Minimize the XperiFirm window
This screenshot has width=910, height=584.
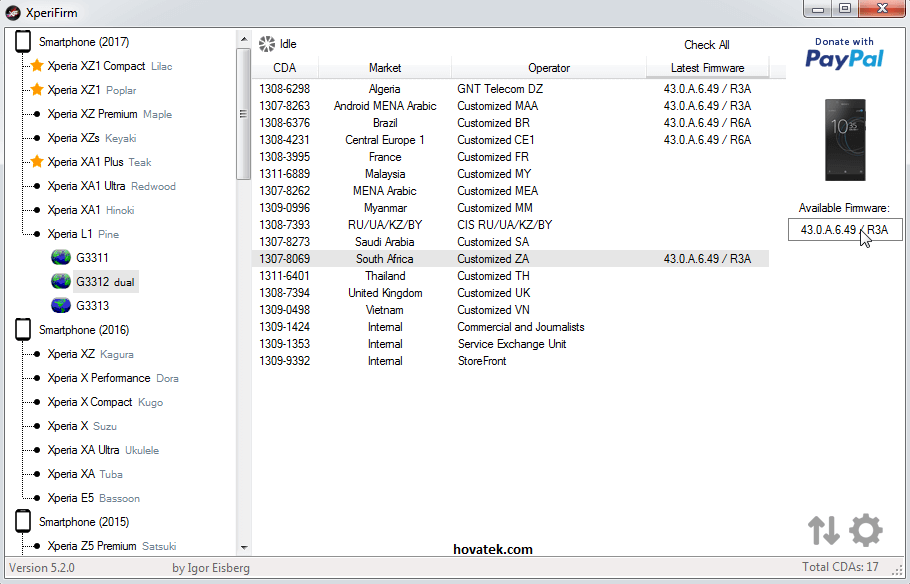pos(818,8)
